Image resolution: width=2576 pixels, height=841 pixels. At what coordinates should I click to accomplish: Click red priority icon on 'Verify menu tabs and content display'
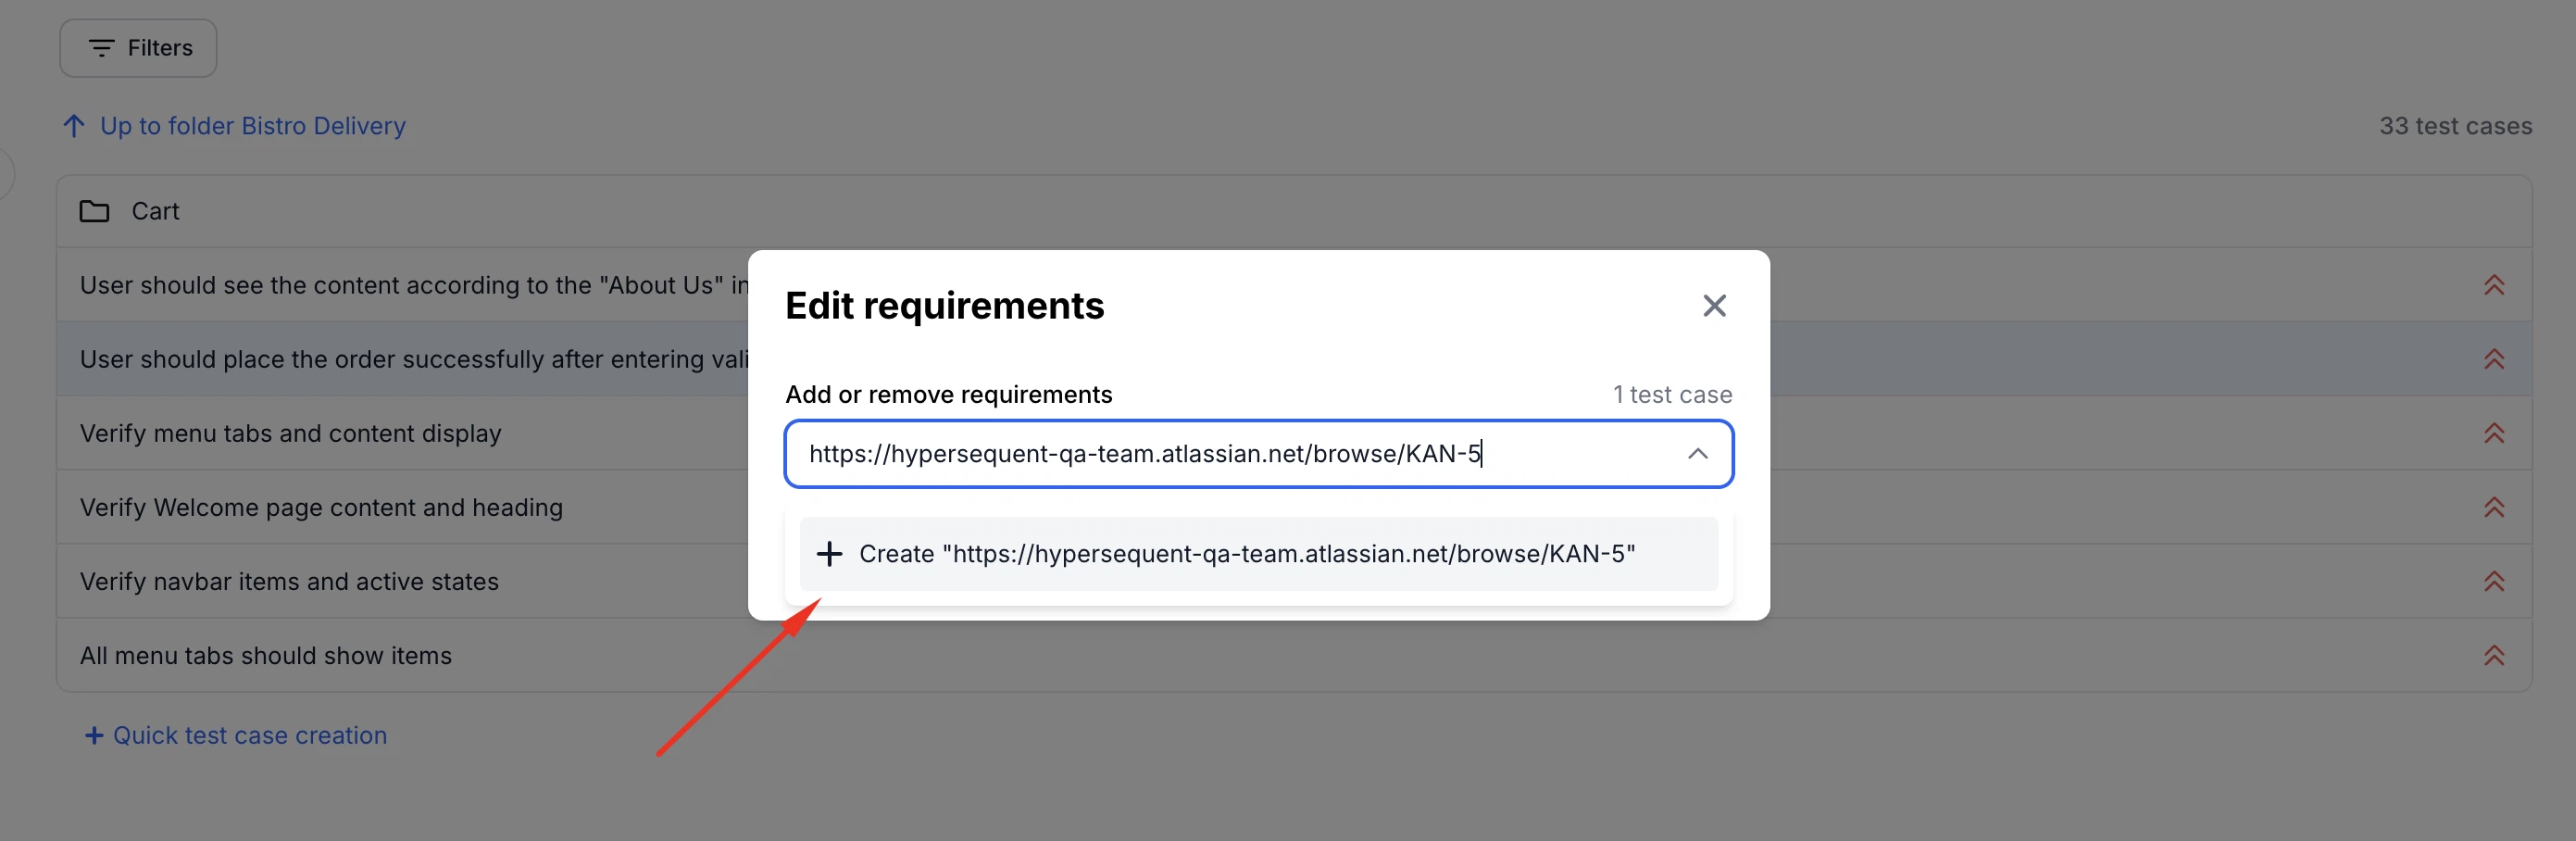tap(2495, 433)
